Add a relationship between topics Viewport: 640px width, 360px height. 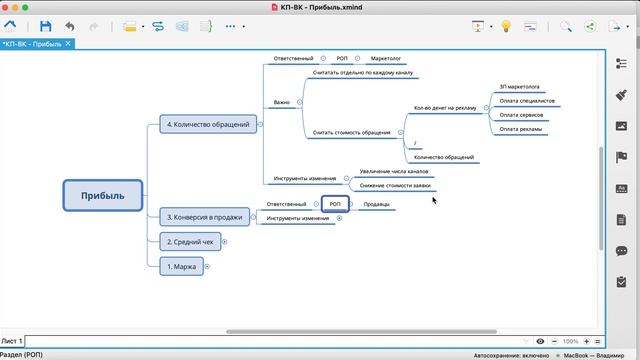point(158,27)
